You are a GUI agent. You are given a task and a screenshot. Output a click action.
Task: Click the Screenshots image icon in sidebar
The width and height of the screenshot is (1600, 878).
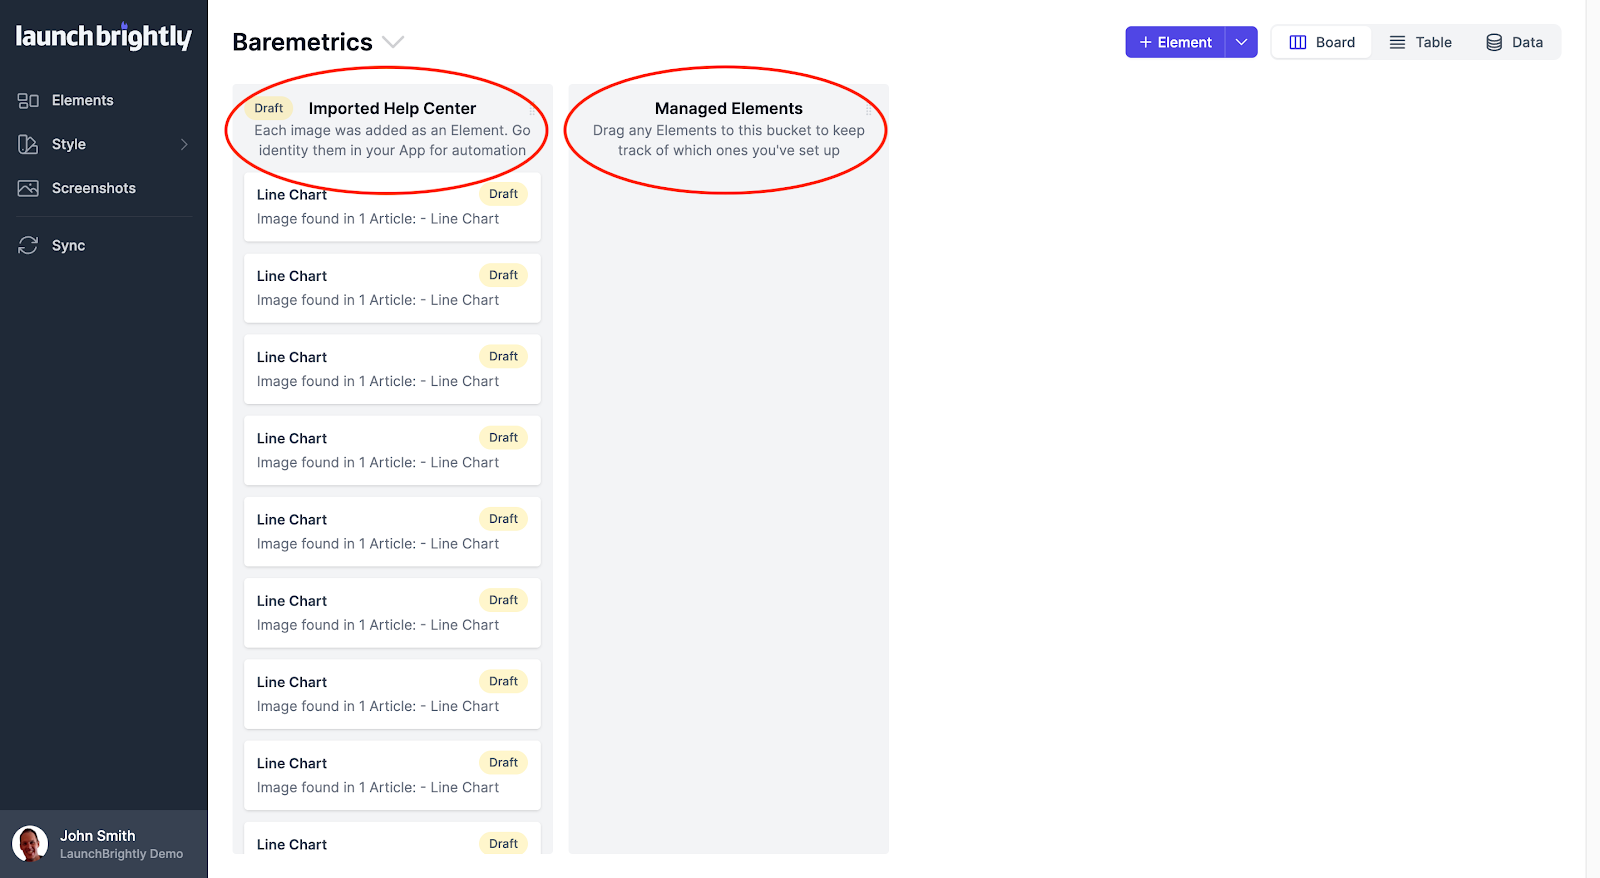click(28, 189)
